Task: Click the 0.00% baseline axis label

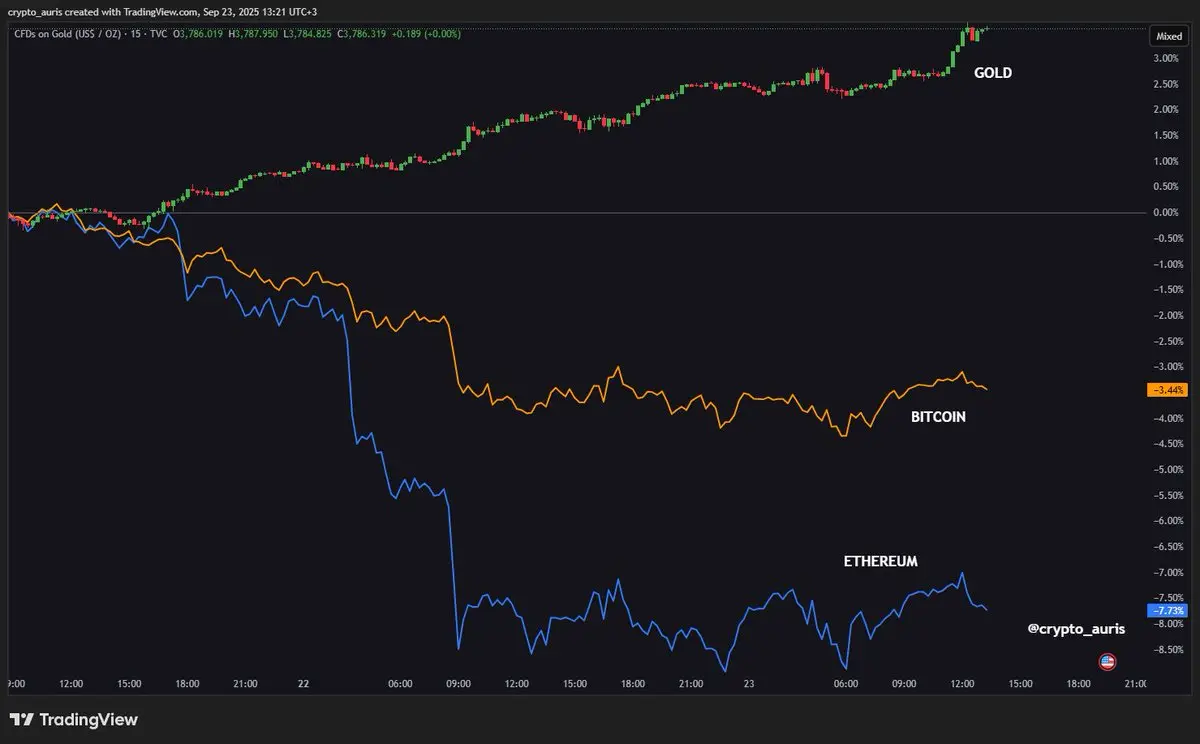Action: tap(1165, 212)
